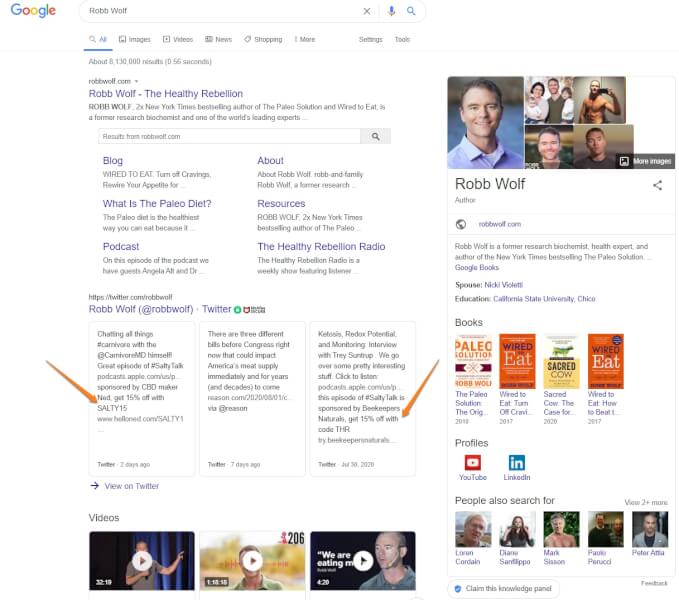Image resolution: width=679 pixels, height=600 pixels.
Task: Clear the search box with the X icon
Action: [x=366, y=11]
